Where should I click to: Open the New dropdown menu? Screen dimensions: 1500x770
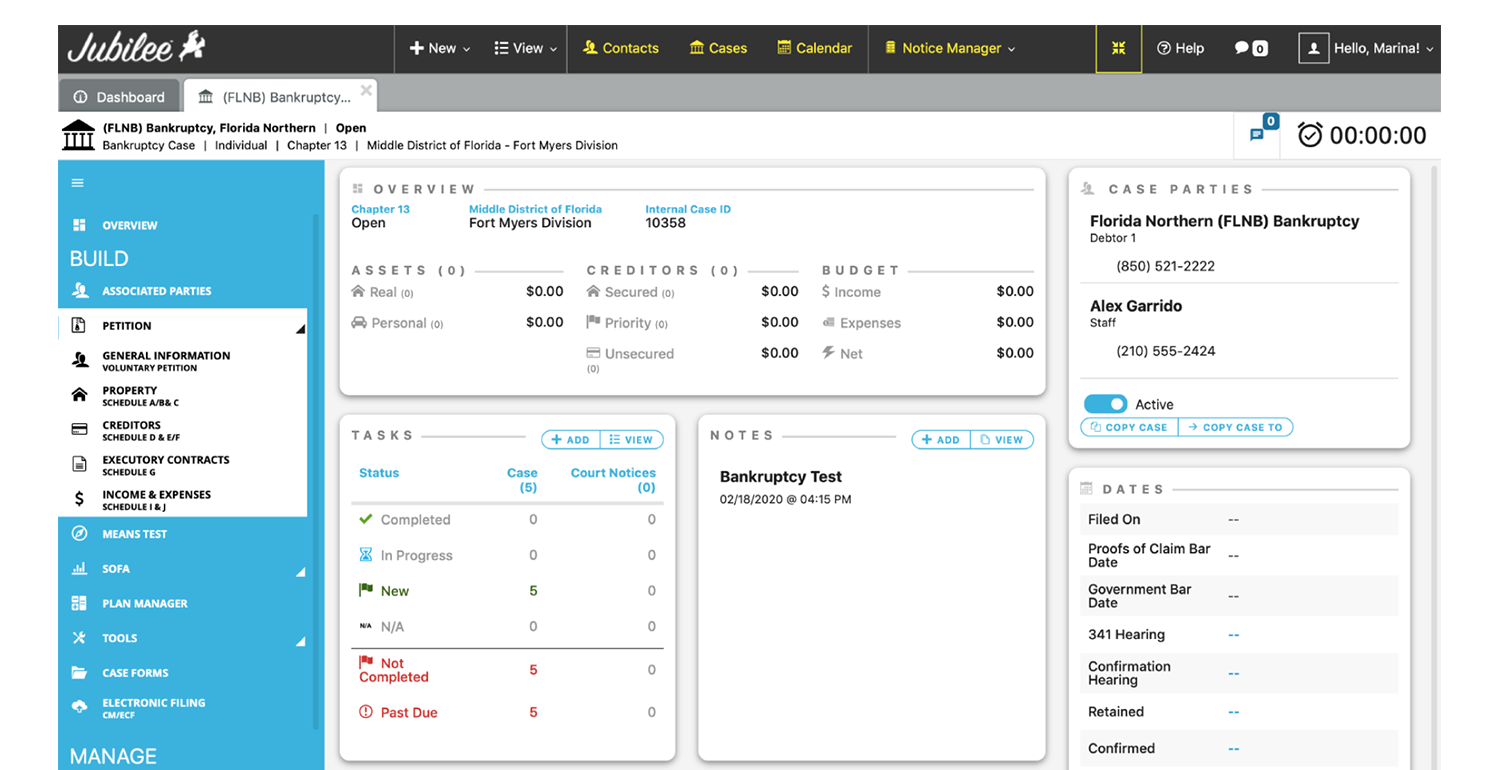[x=440, y=48]
